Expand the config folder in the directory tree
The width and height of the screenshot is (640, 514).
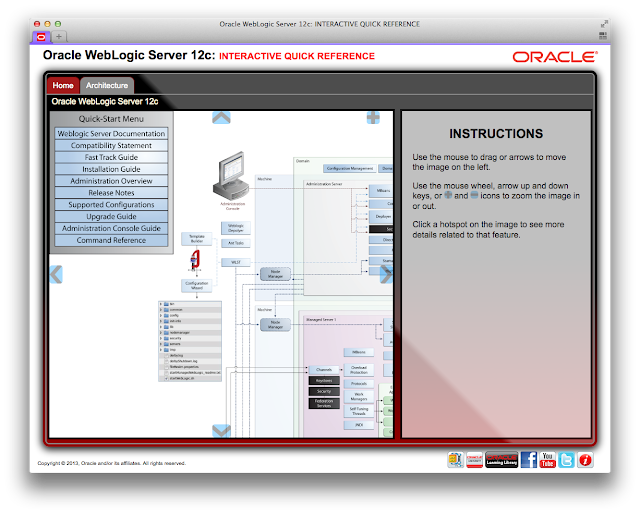pos(161,316)
